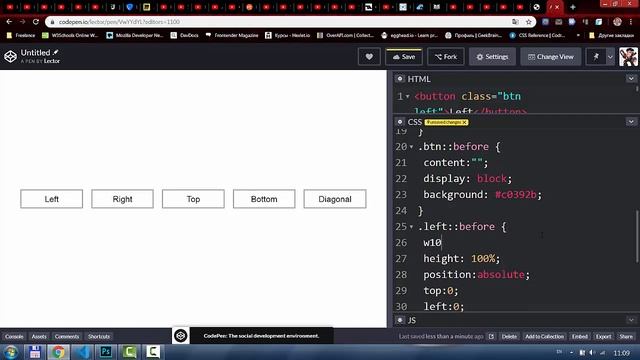The image size is (640, 360).
Task: Open Visual Studio Code from taskbar
Action: pos(83,352)
